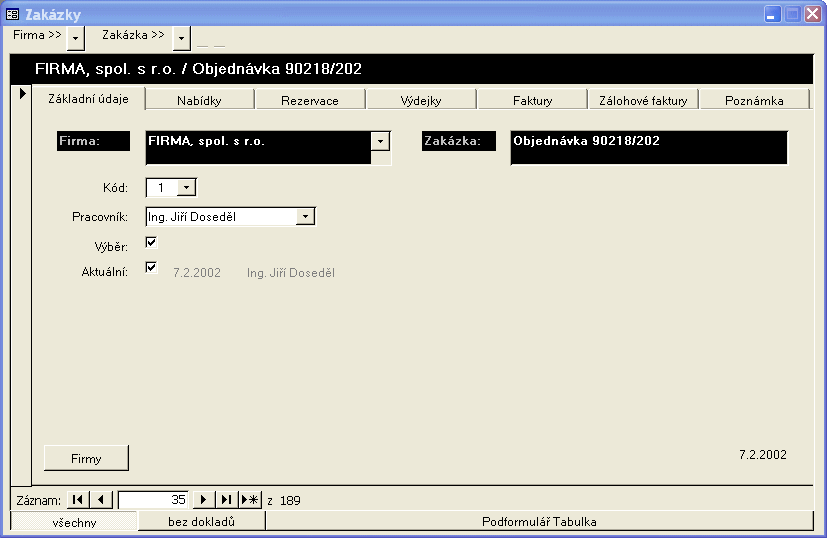Open the Firma >> toolbar dropdown

pos(77,37)
